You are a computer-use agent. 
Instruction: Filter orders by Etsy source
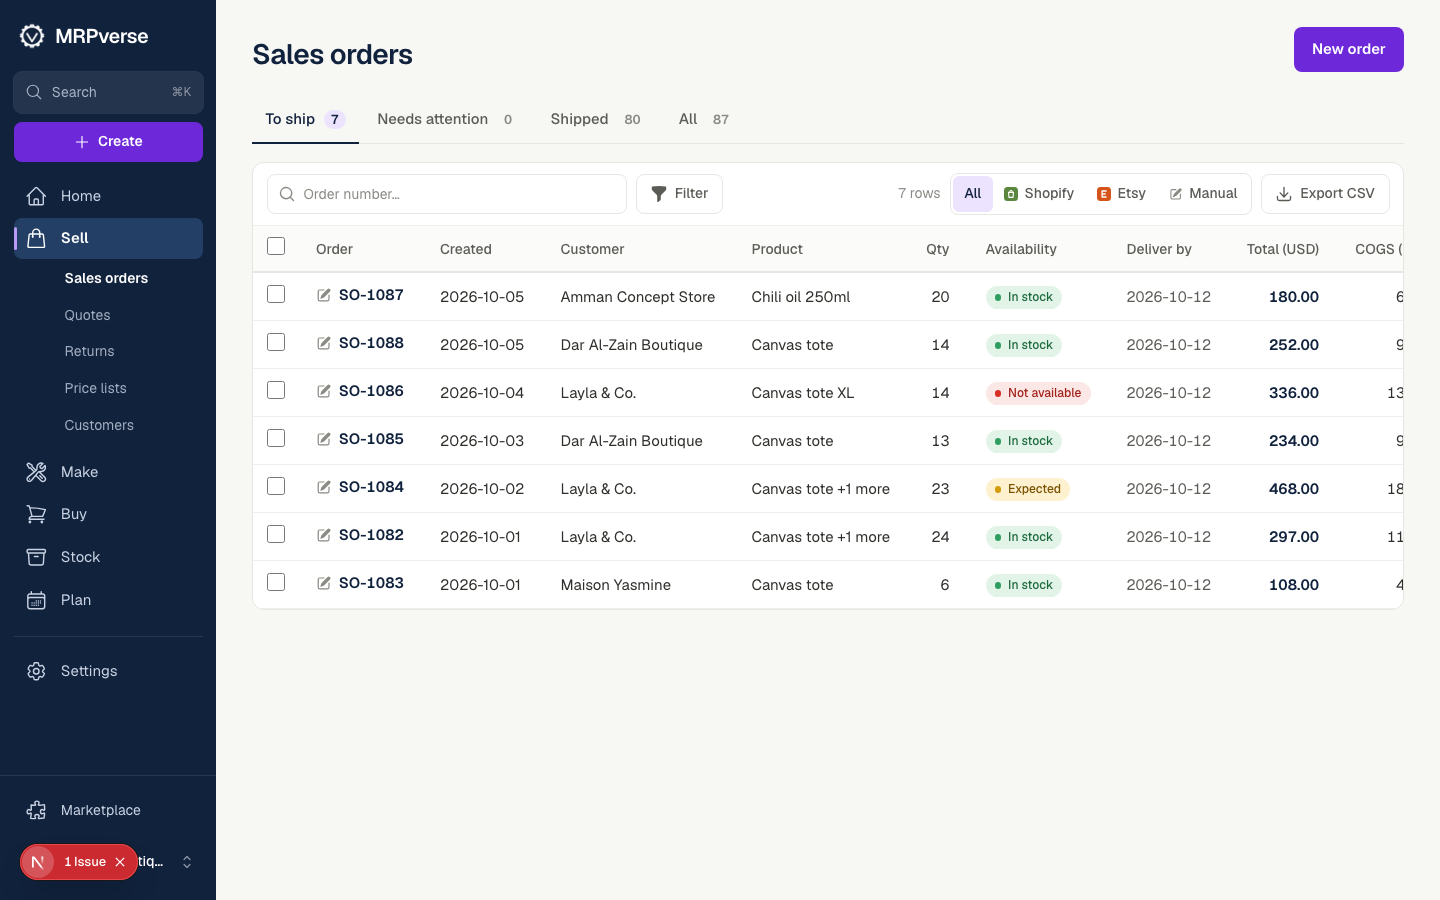(x=1122, y=194)
